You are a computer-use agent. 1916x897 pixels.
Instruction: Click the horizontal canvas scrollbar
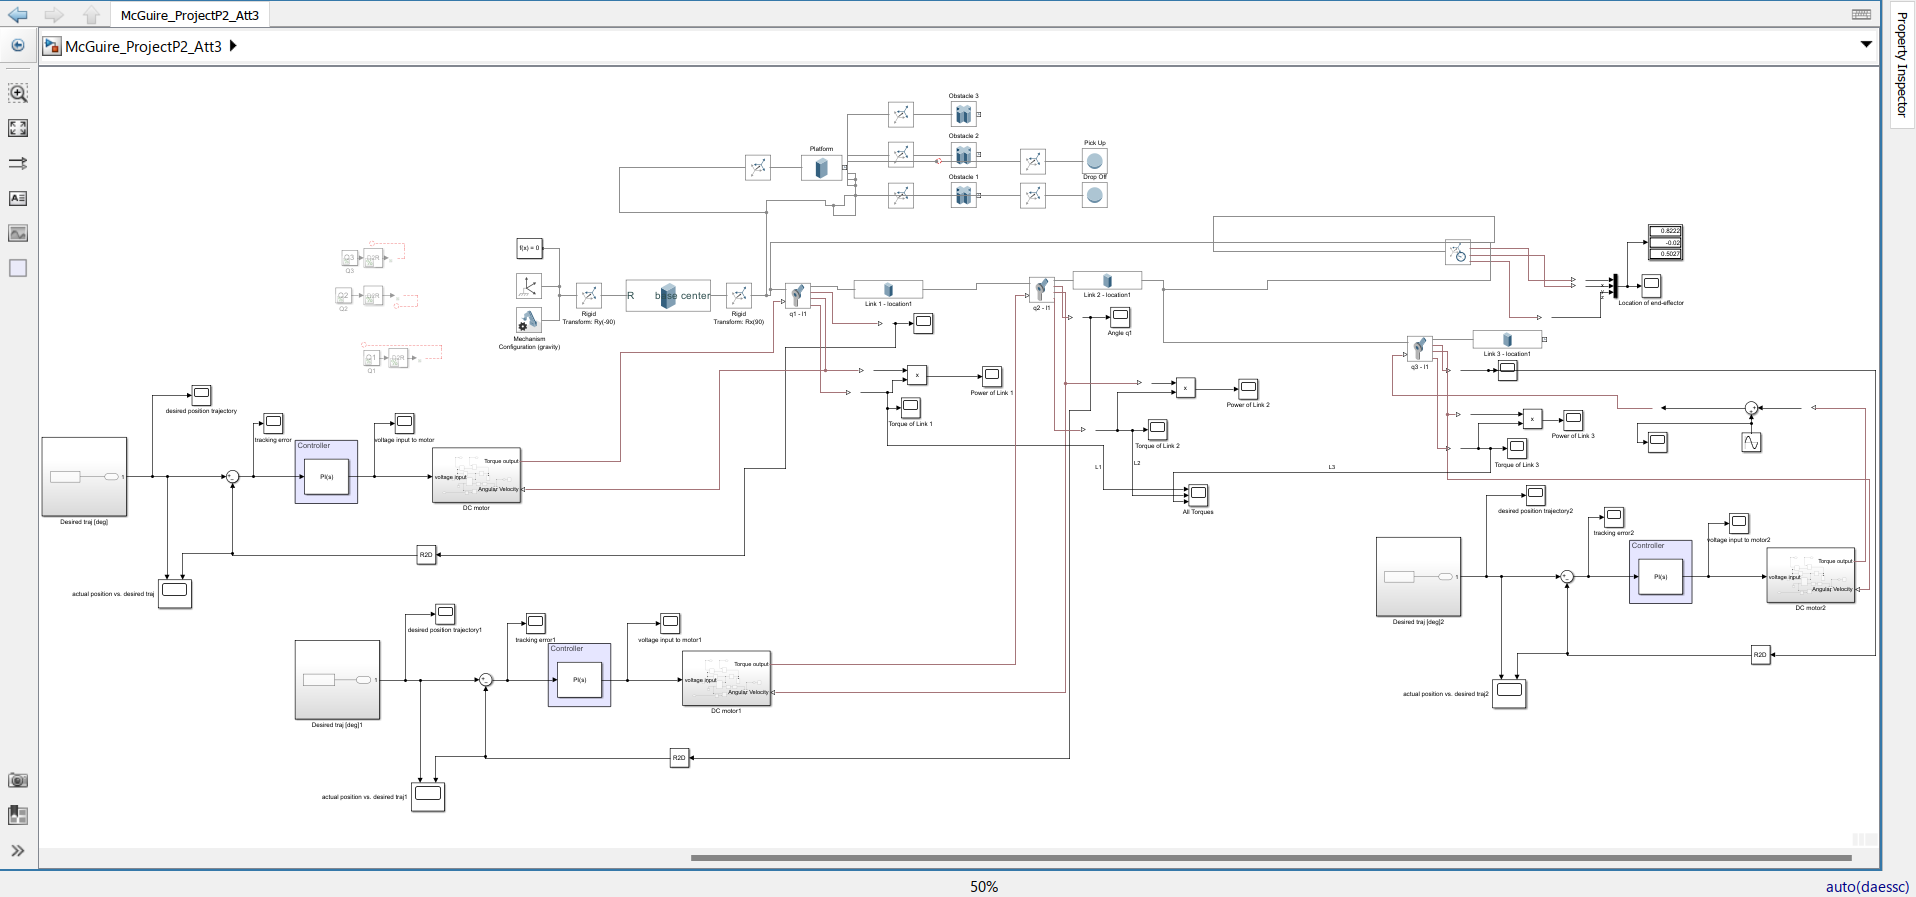(1270, 857)
